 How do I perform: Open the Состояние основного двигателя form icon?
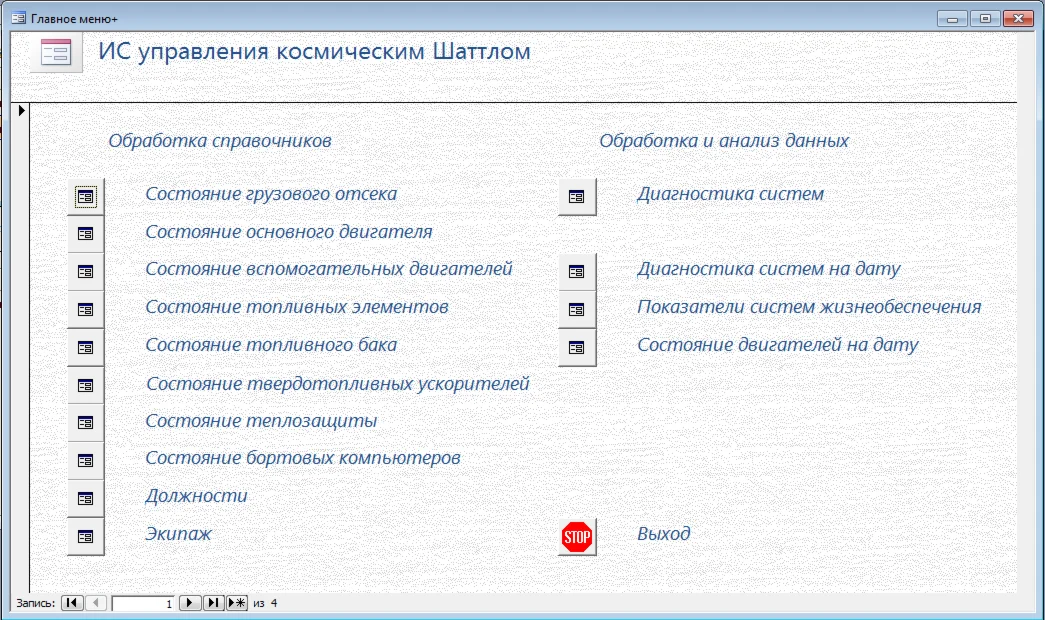point(85,233)
